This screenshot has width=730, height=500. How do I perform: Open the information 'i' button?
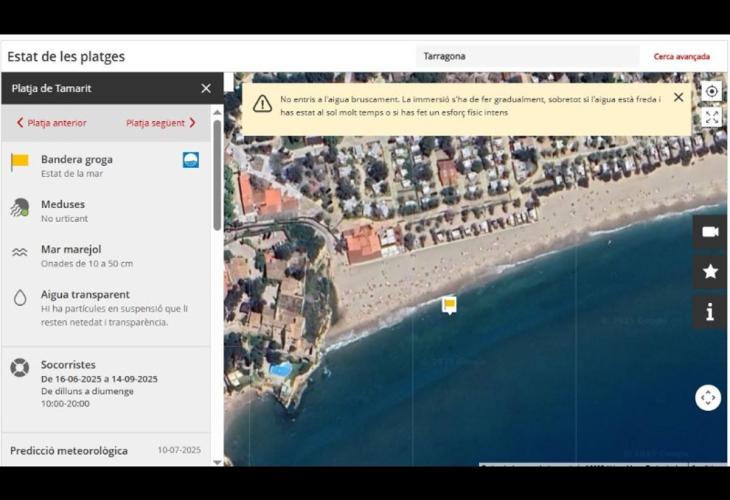click(710, 312)
